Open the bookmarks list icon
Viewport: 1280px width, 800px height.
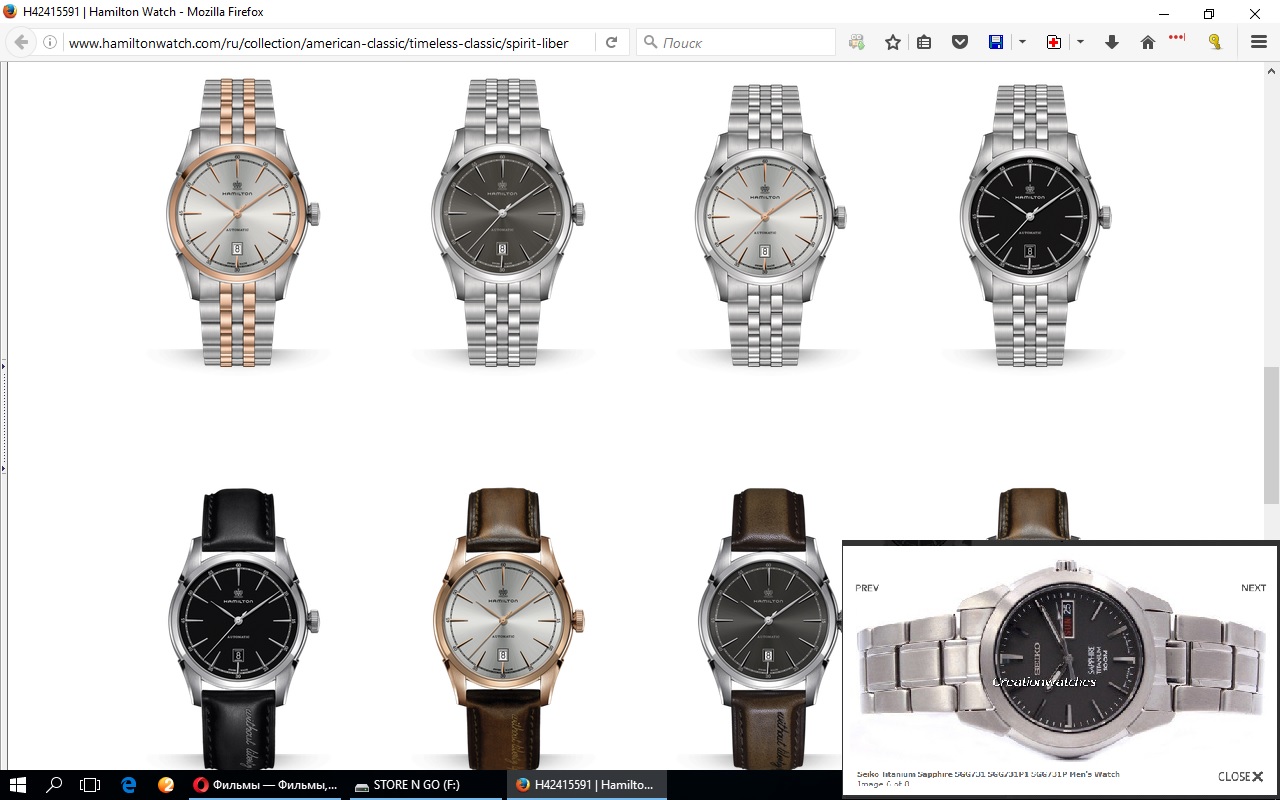924,42
